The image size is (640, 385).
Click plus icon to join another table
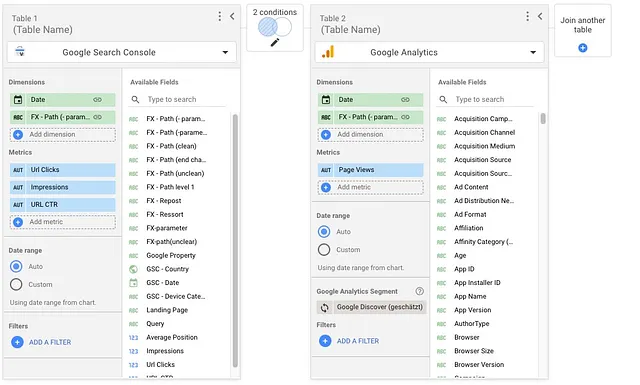tap(582, 48)
